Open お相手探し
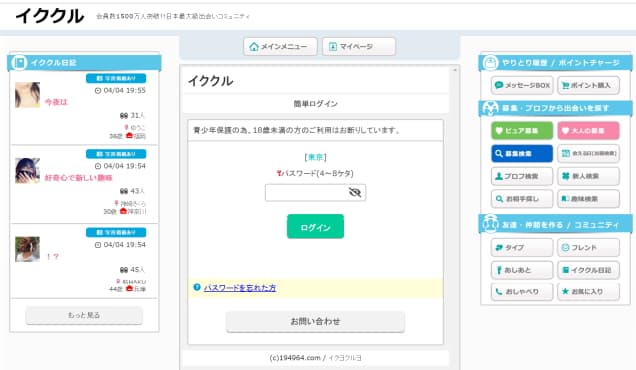Viewport: 636px width, 370px height. coord(522,199)
